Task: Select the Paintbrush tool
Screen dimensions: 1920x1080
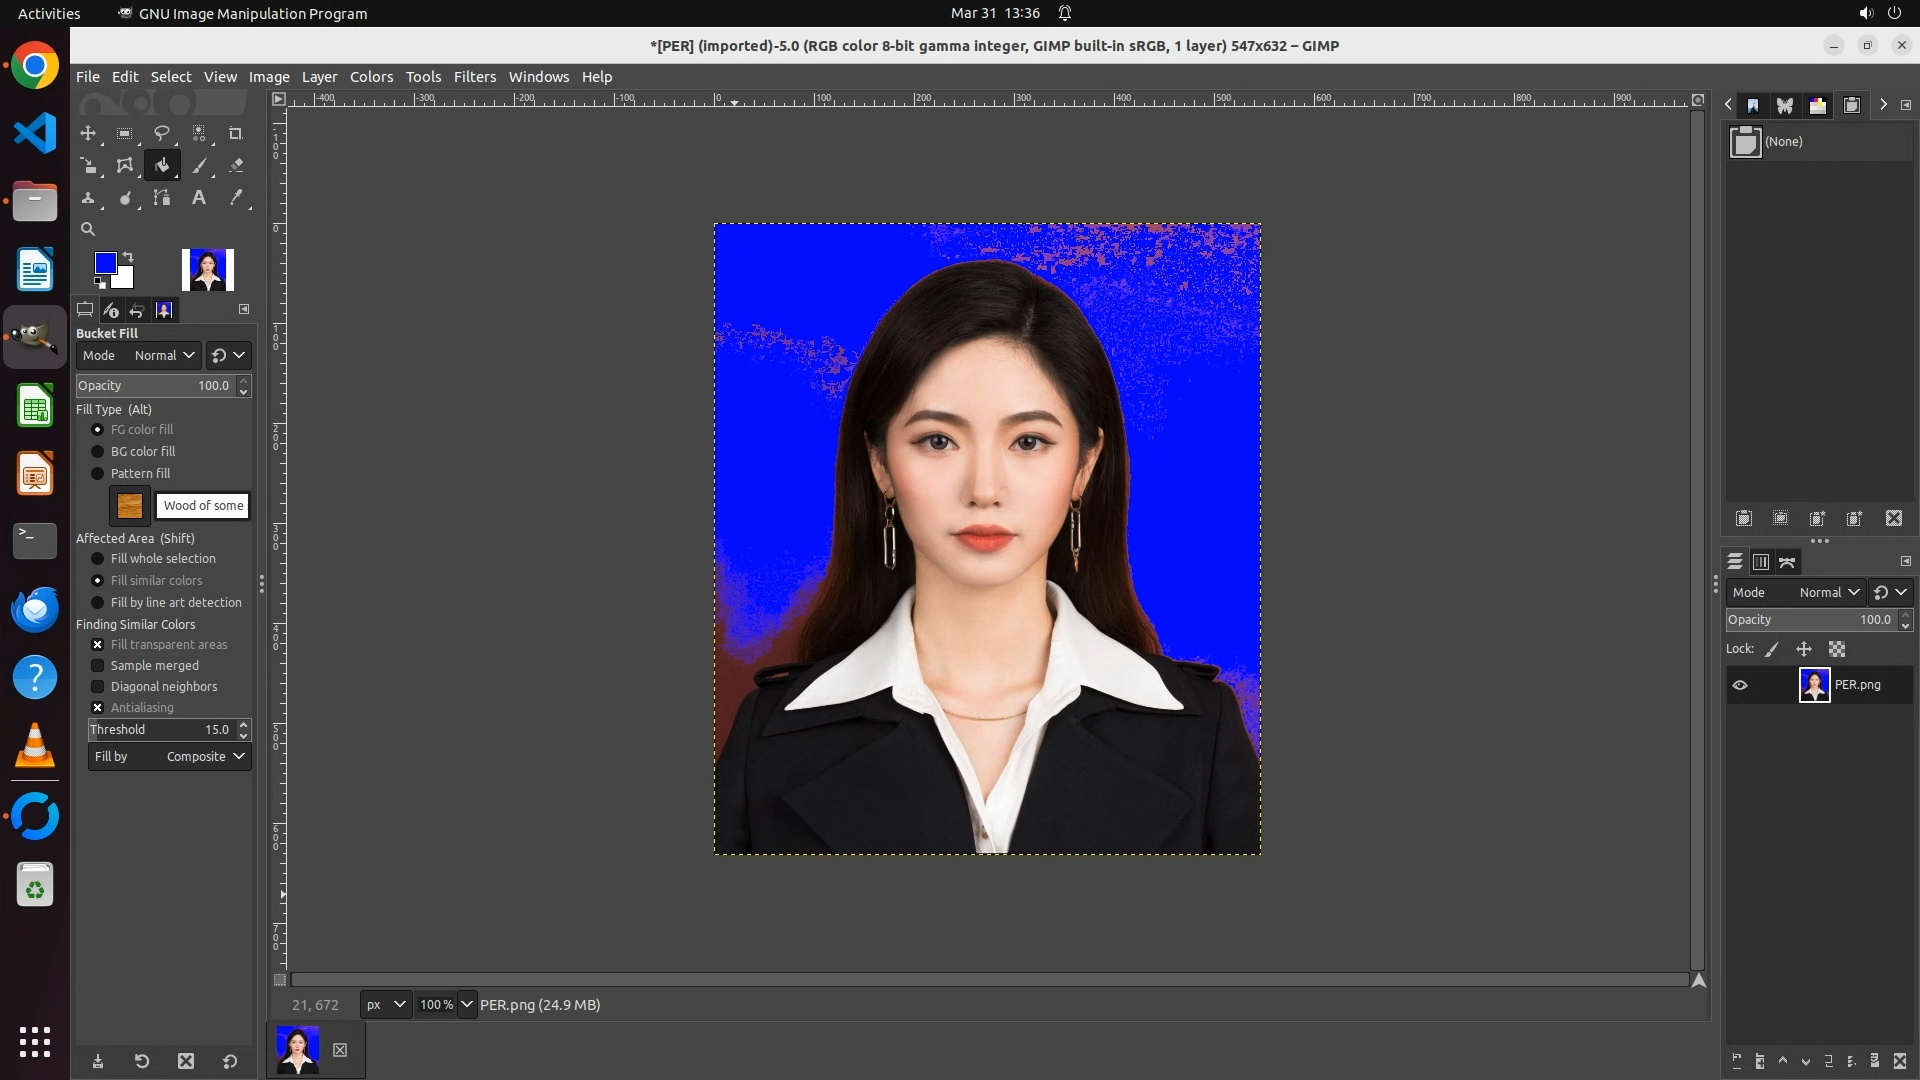Action: pos(199,166)
